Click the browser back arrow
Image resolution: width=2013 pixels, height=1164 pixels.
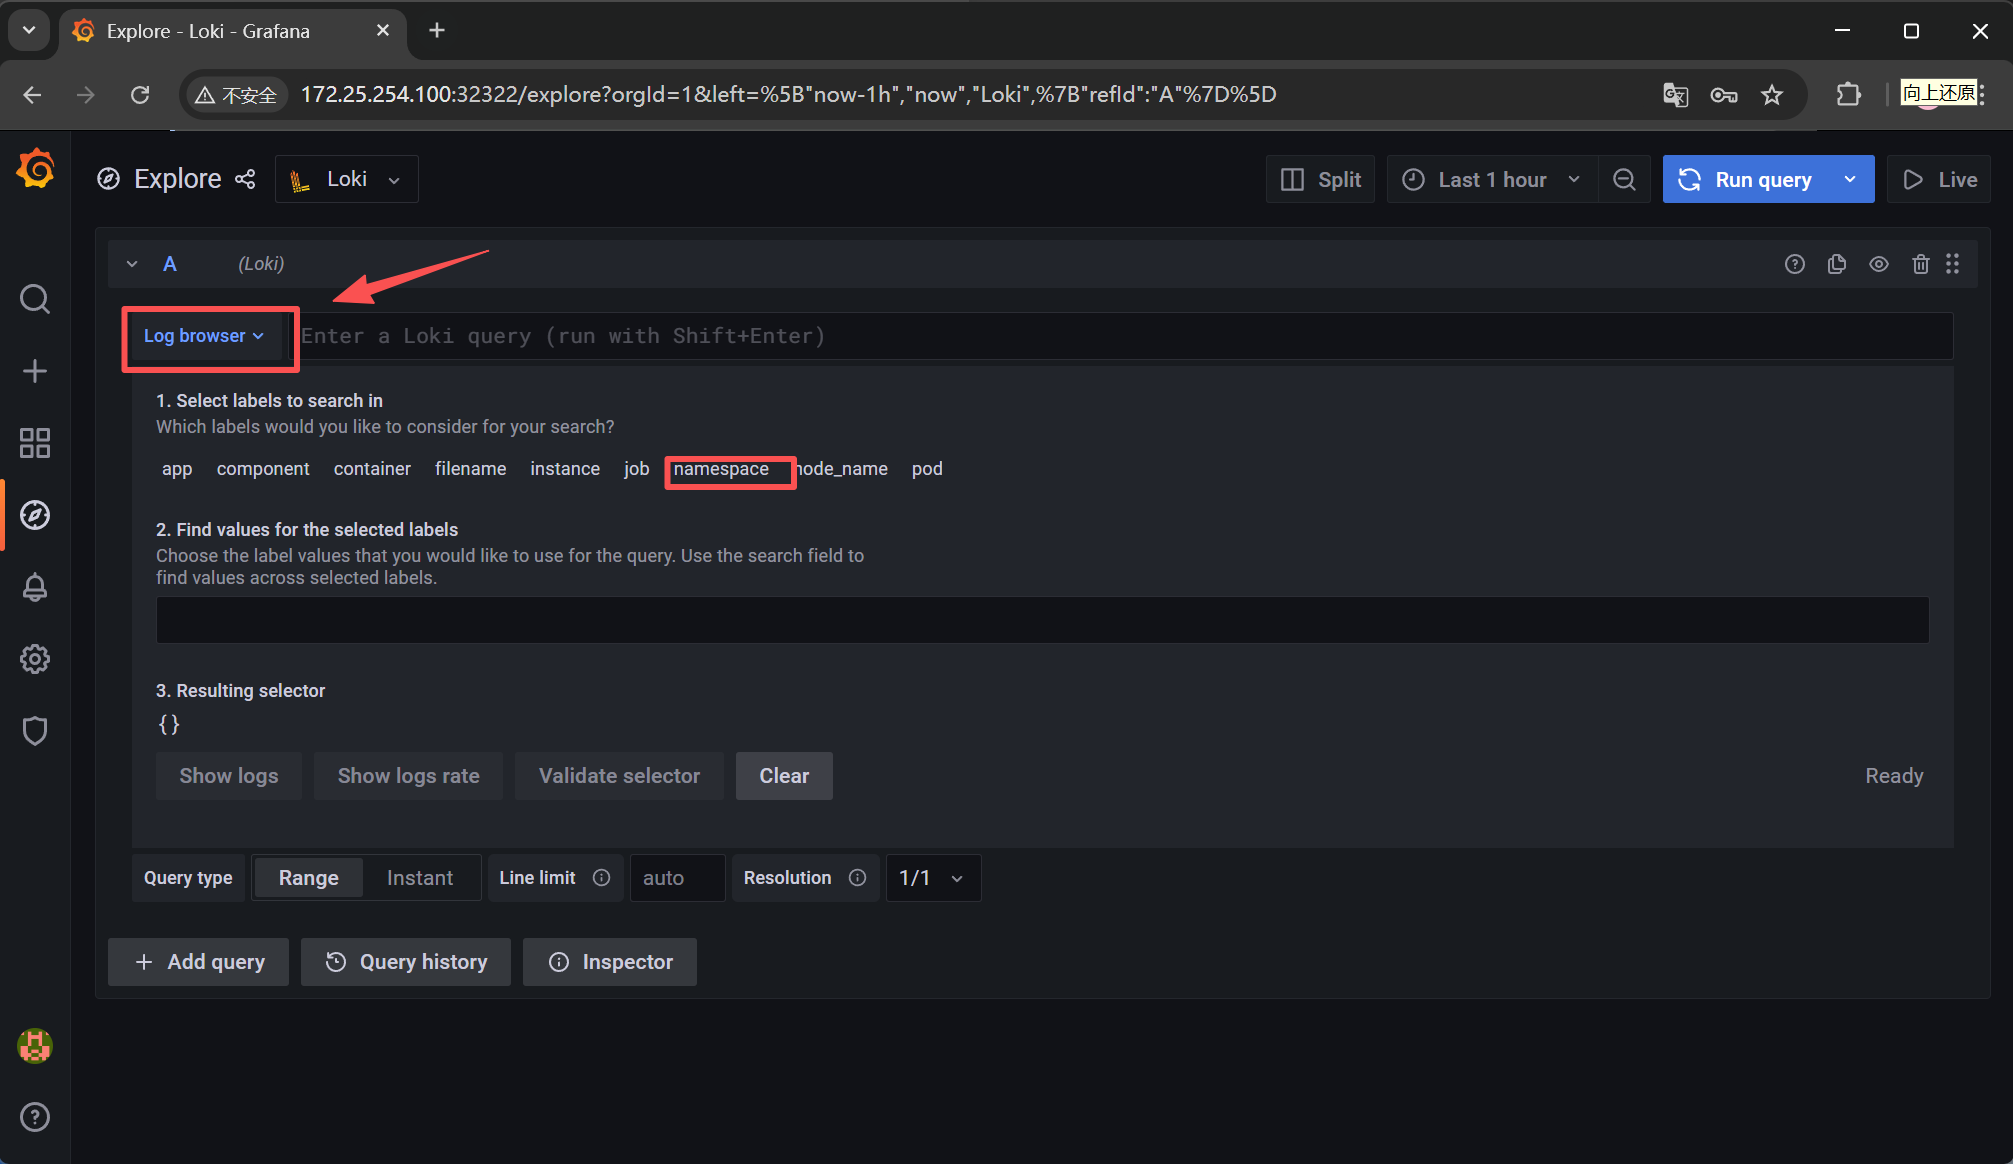[x=32, y=94]
